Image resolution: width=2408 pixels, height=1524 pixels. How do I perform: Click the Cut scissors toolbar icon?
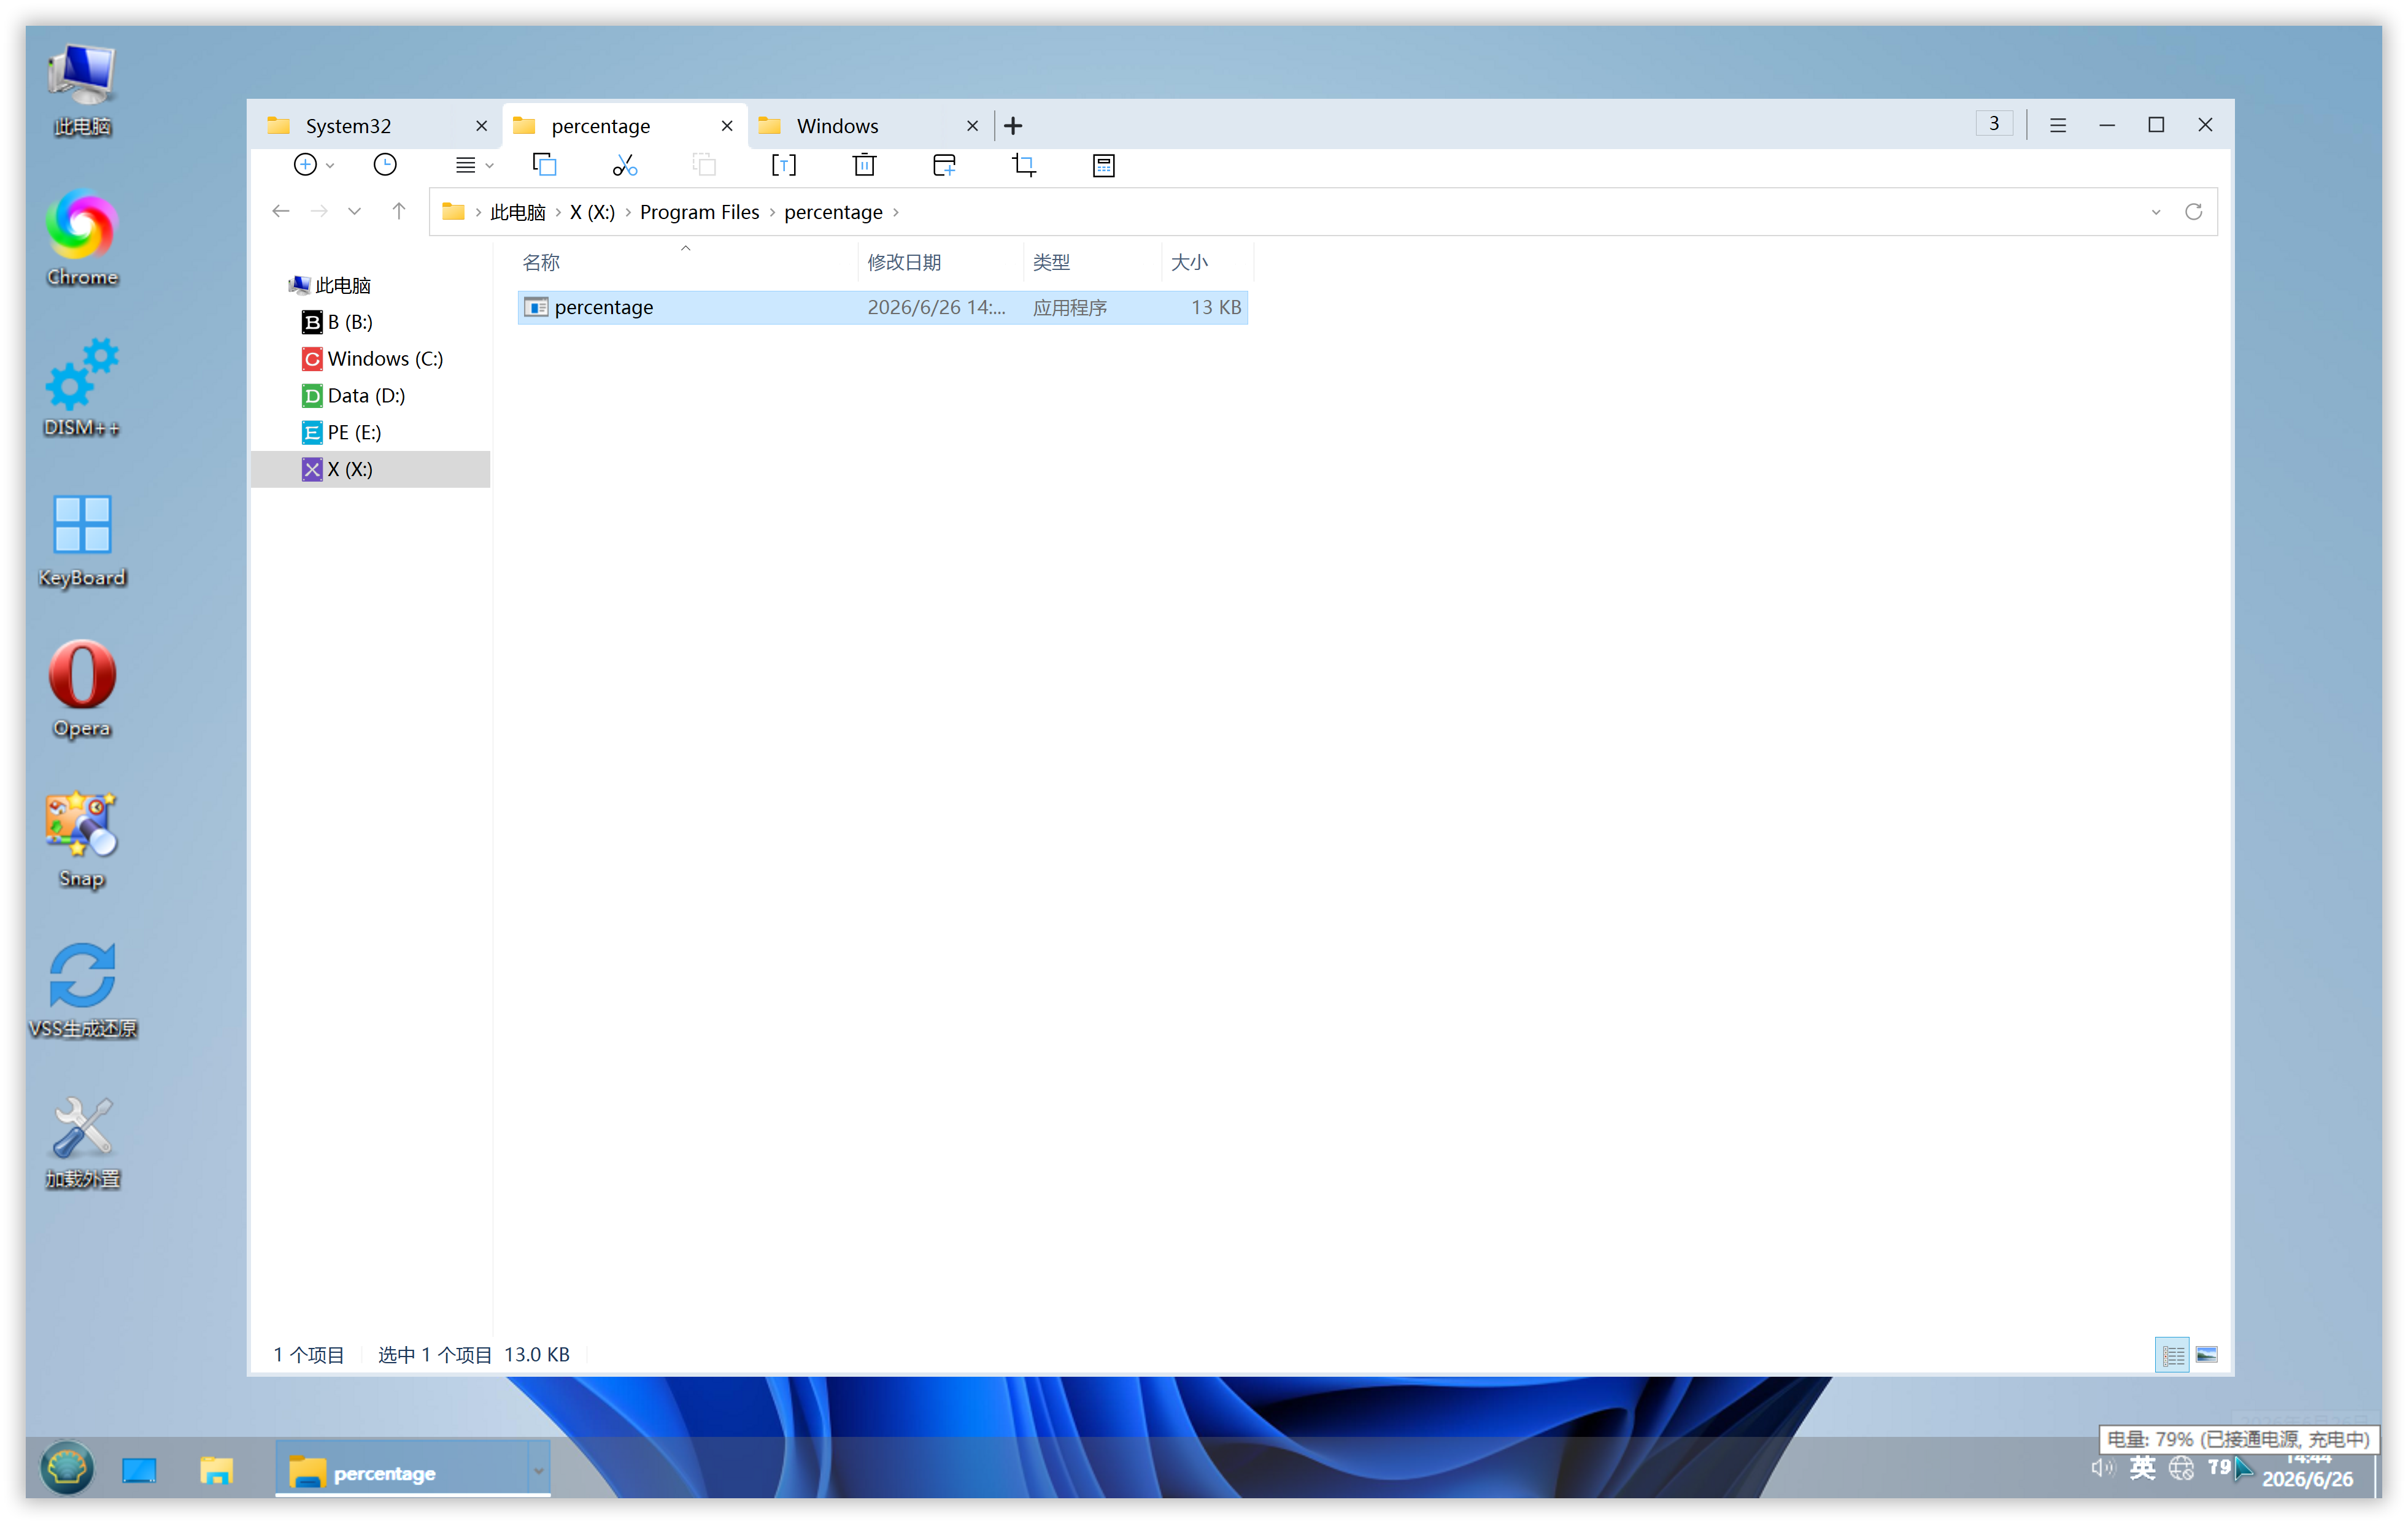point(625,165)
